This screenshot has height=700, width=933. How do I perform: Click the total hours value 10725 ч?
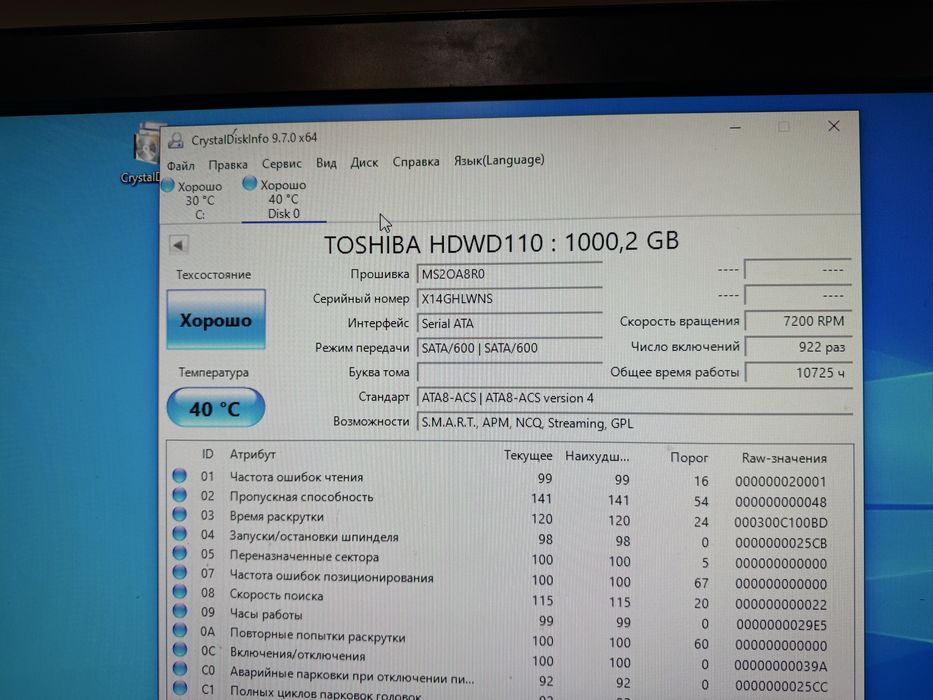point(798,373)
